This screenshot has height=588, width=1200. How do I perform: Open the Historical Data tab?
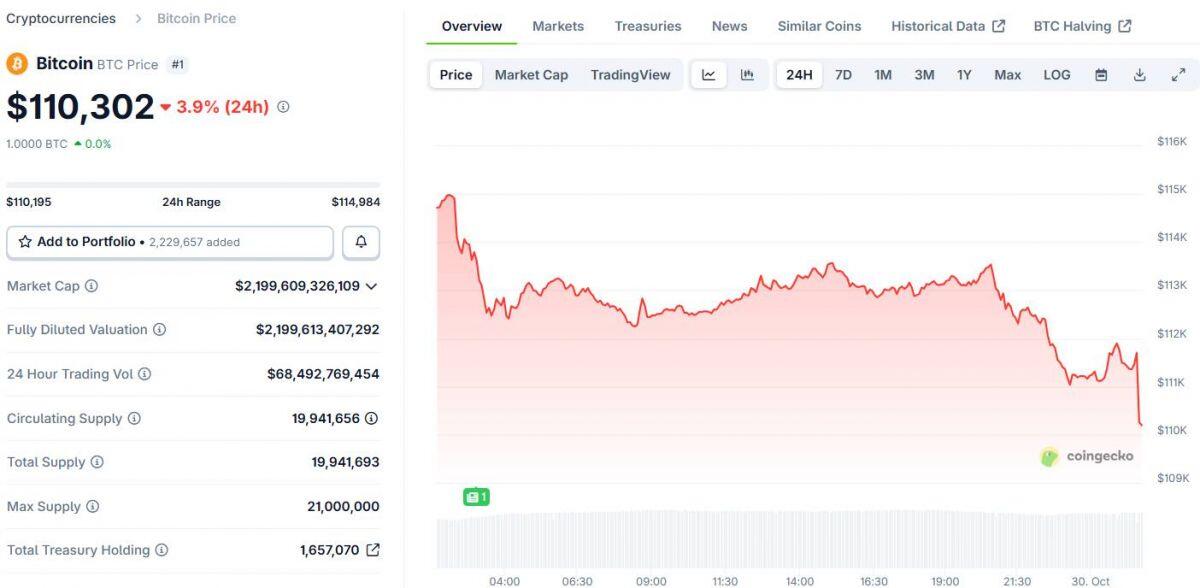940,25
